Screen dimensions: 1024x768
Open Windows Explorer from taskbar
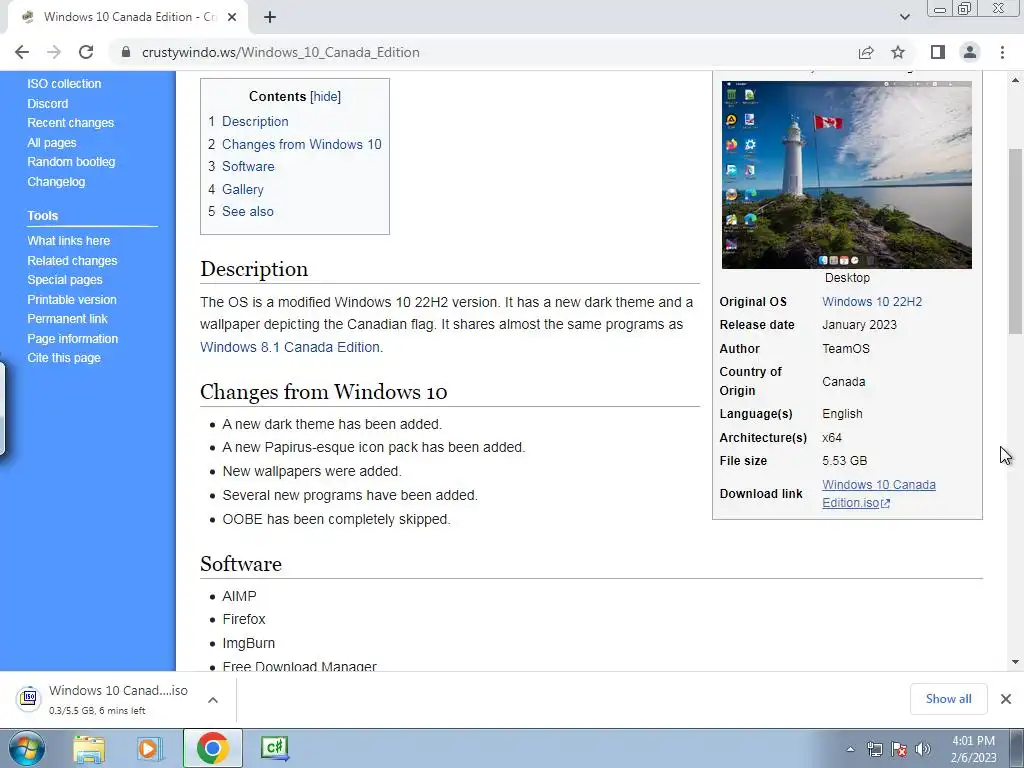pyautogui.click(x=88, y=748)
